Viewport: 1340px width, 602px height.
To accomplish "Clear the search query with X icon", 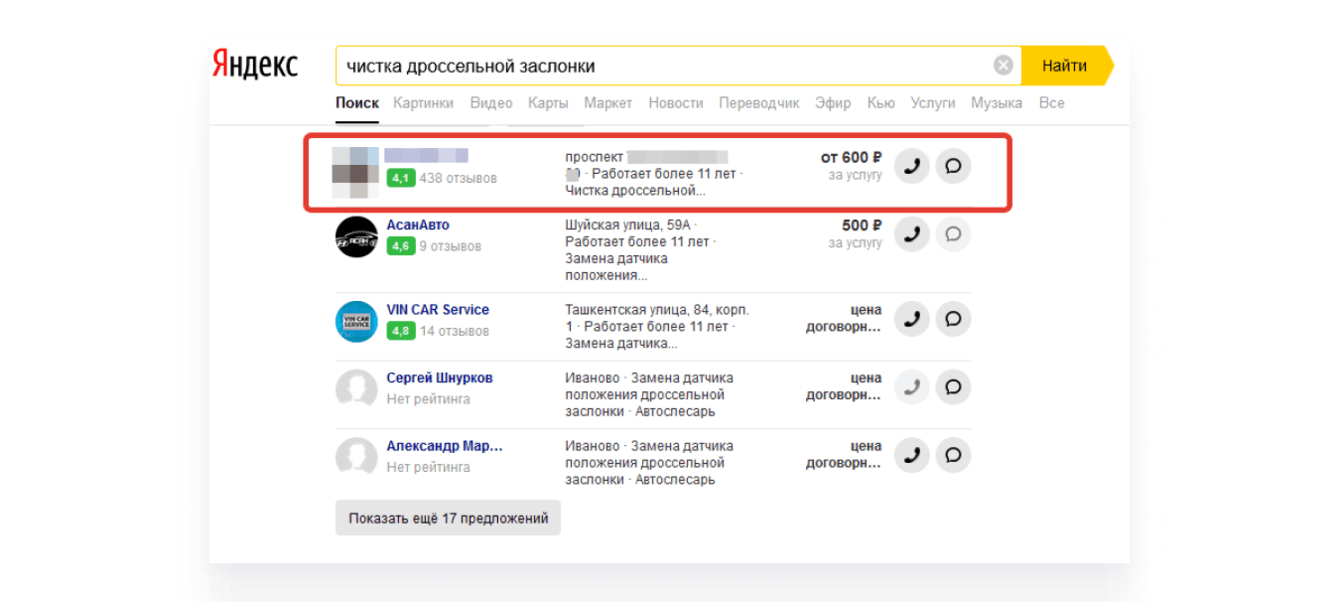I will click(x=1003, y=66).
